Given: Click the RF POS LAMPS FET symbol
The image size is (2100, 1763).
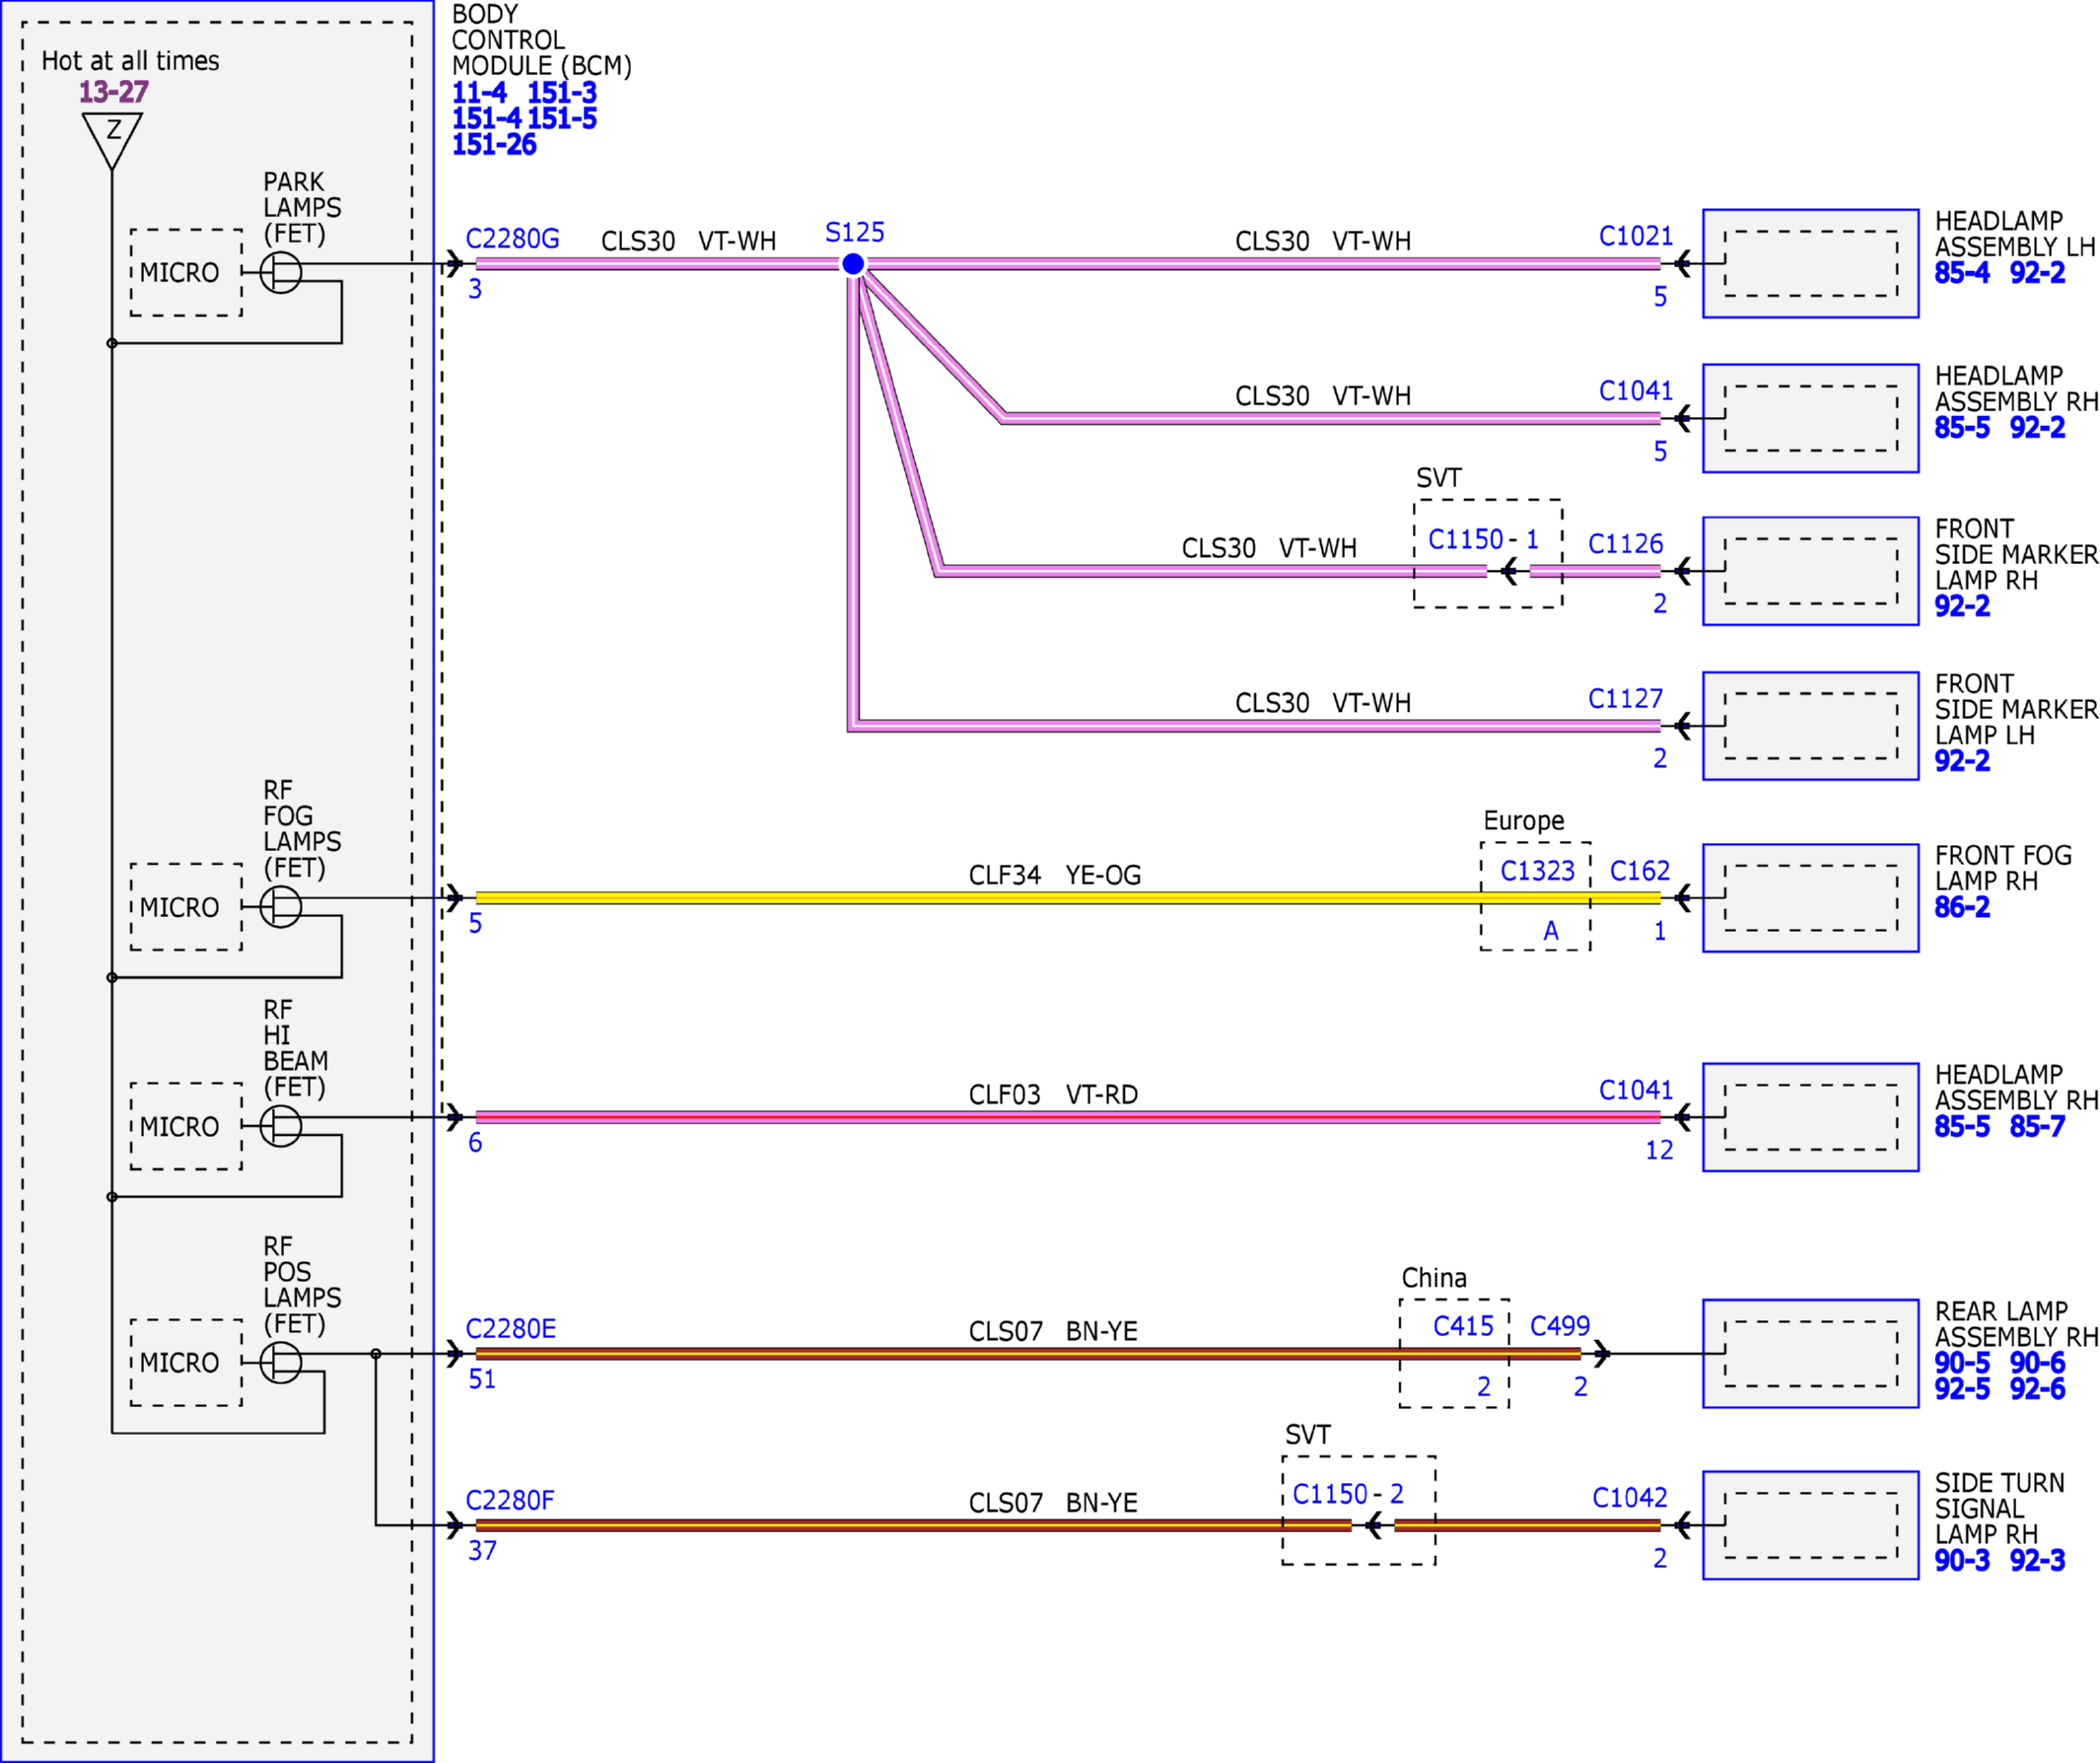Looking at the screenshot, I should (281, 1362).
